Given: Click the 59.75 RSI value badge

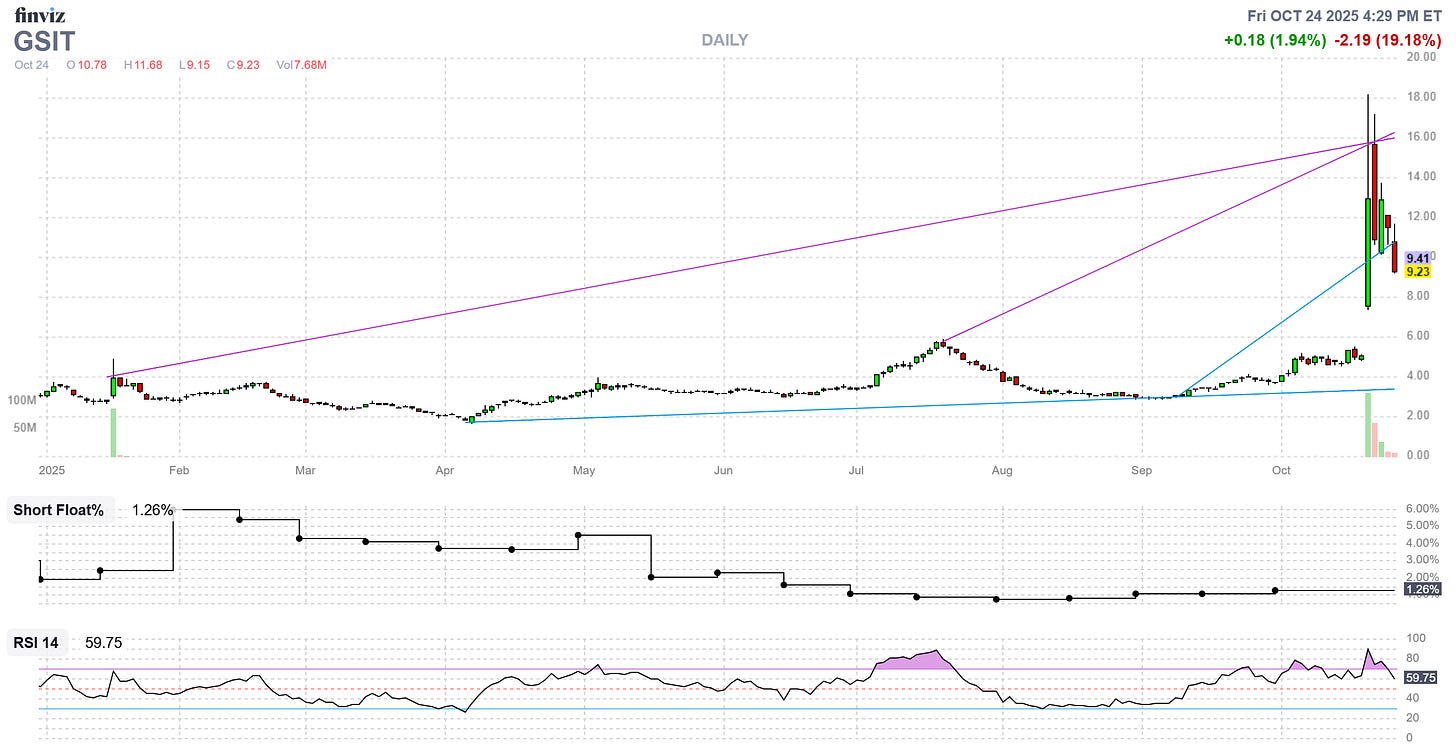Looking at the screenshot, I should pyautogui.click(x=1421, y=678).
